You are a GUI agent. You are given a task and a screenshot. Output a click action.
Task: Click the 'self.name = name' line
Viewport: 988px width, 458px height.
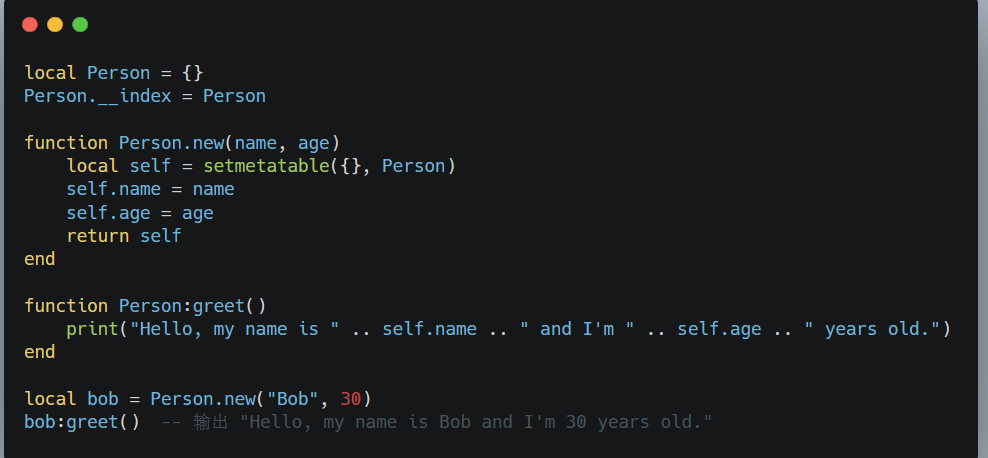[151, 190]
